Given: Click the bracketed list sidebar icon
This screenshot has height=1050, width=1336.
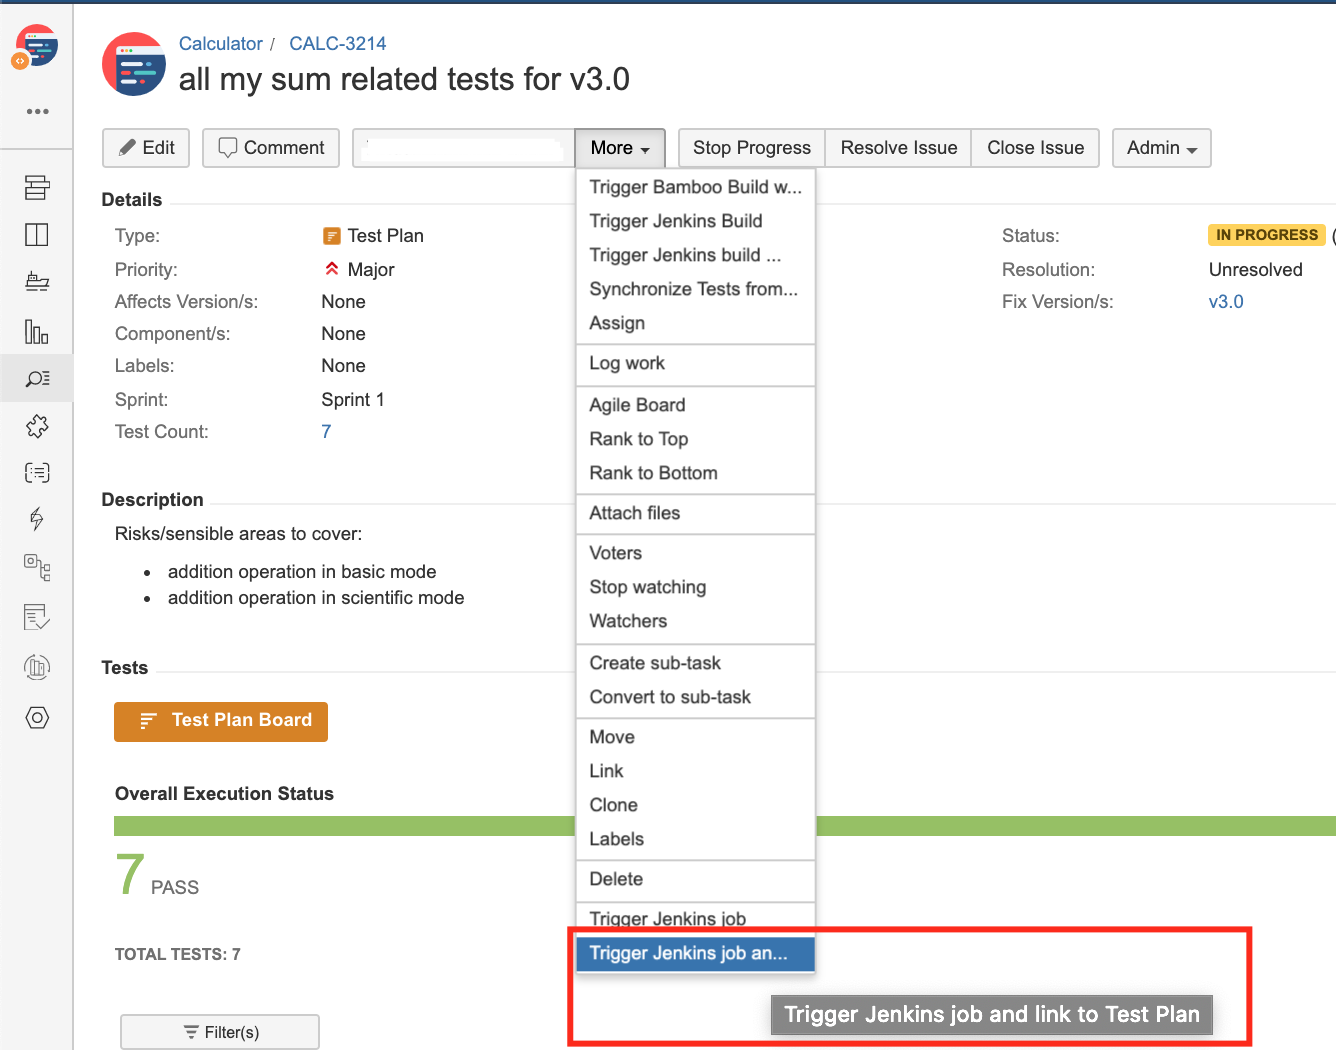Looking at the screenshot, I should pos(37,473).
